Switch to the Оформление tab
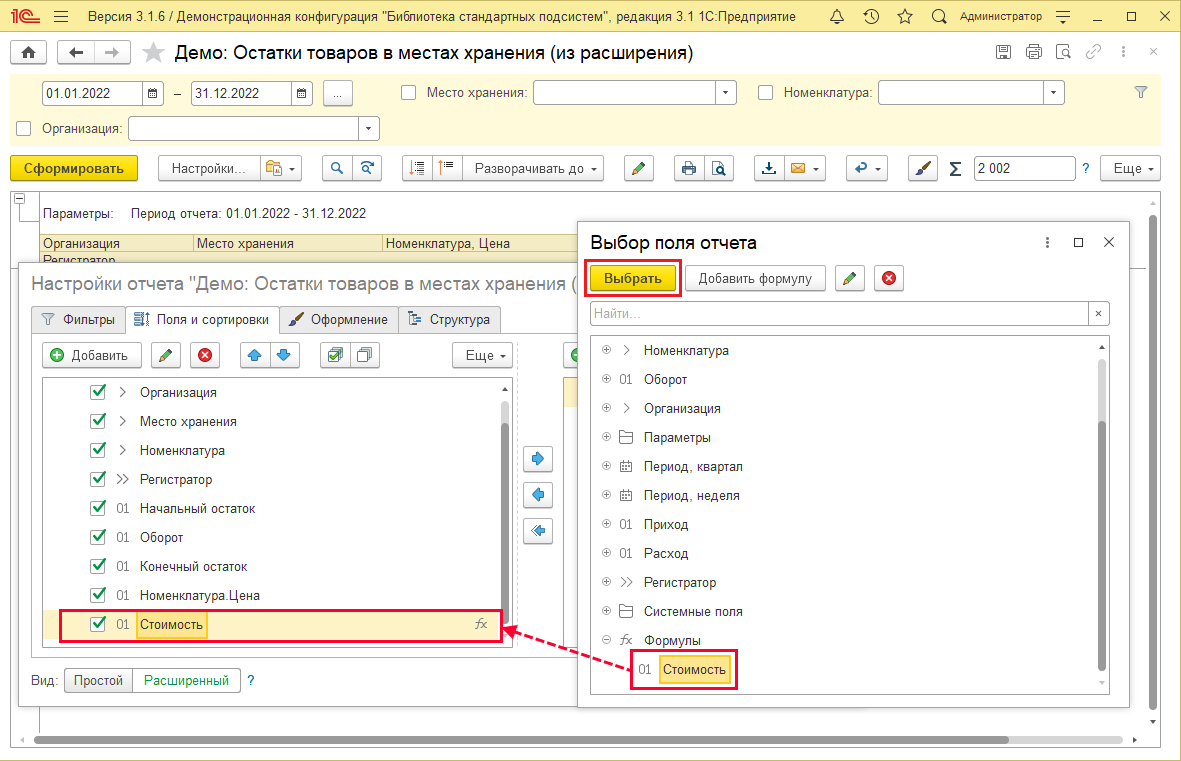The height and width of the screenshot is (761, 1181). click(x=338, y=319)
